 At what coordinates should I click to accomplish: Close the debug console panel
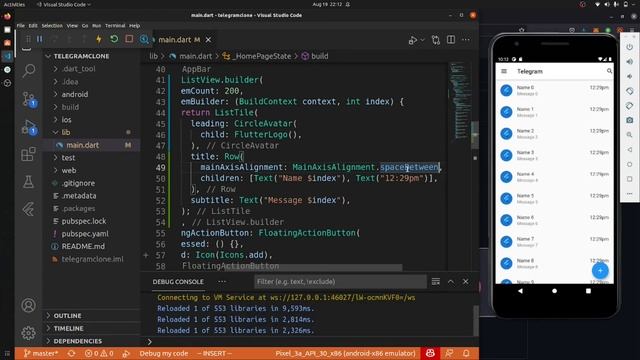465,282
